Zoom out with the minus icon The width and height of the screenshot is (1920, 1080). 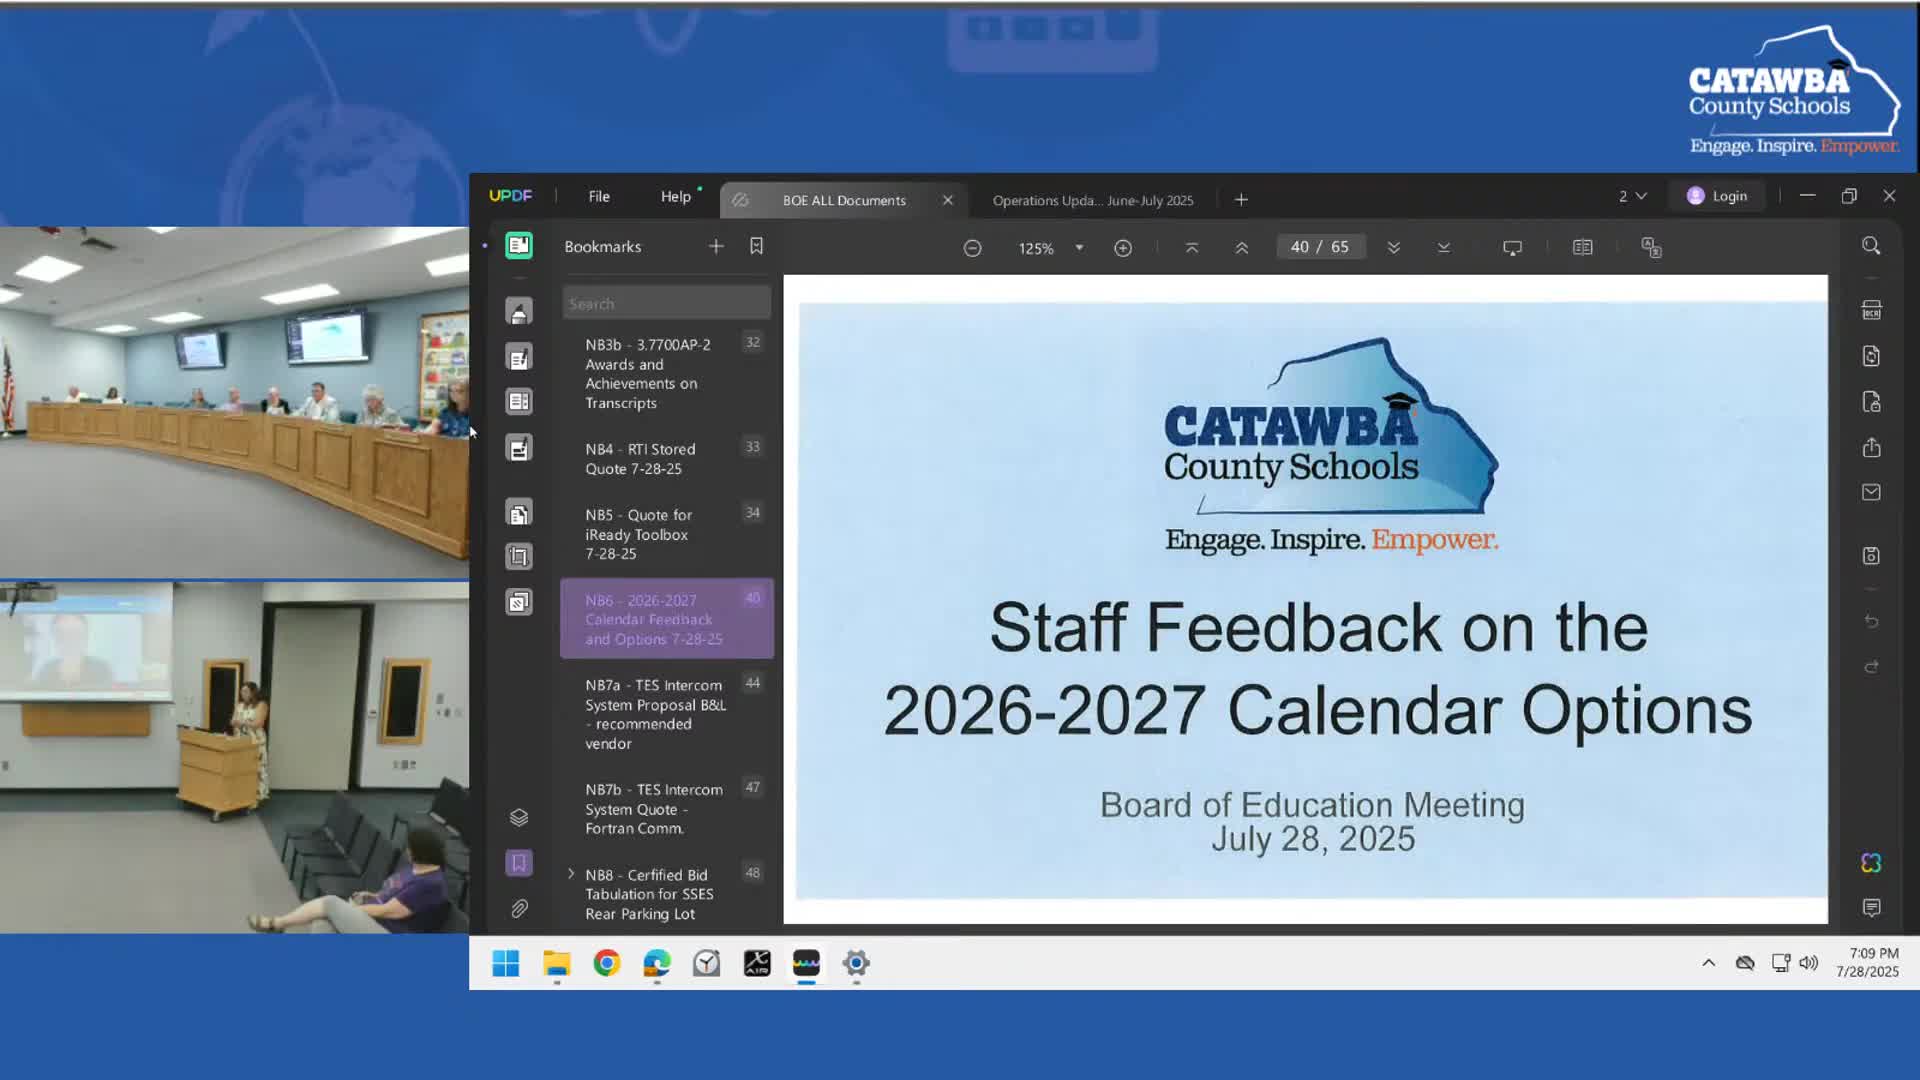tap(972, 248)
